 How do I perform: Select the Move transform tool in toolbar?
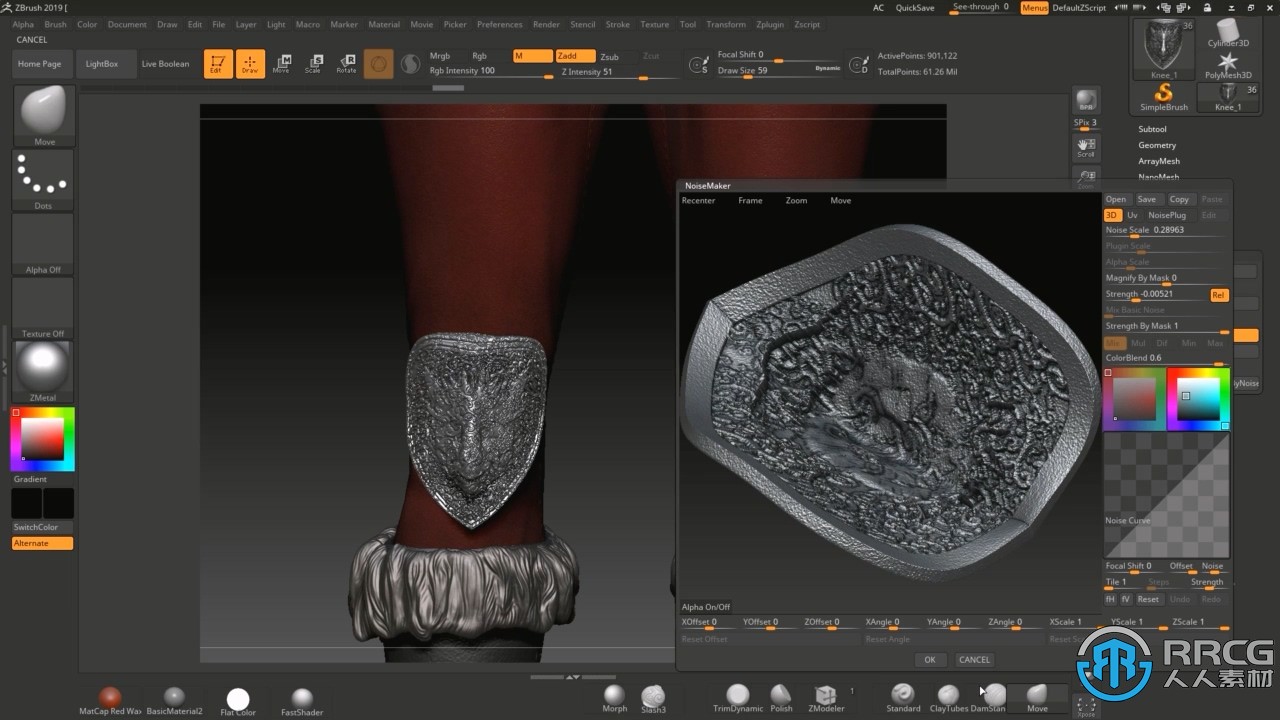pos(282,64)
